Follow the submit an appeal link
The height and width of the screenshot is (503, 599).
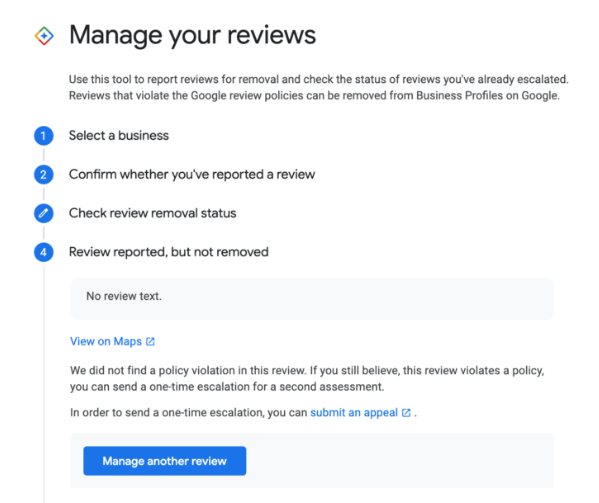354,413
